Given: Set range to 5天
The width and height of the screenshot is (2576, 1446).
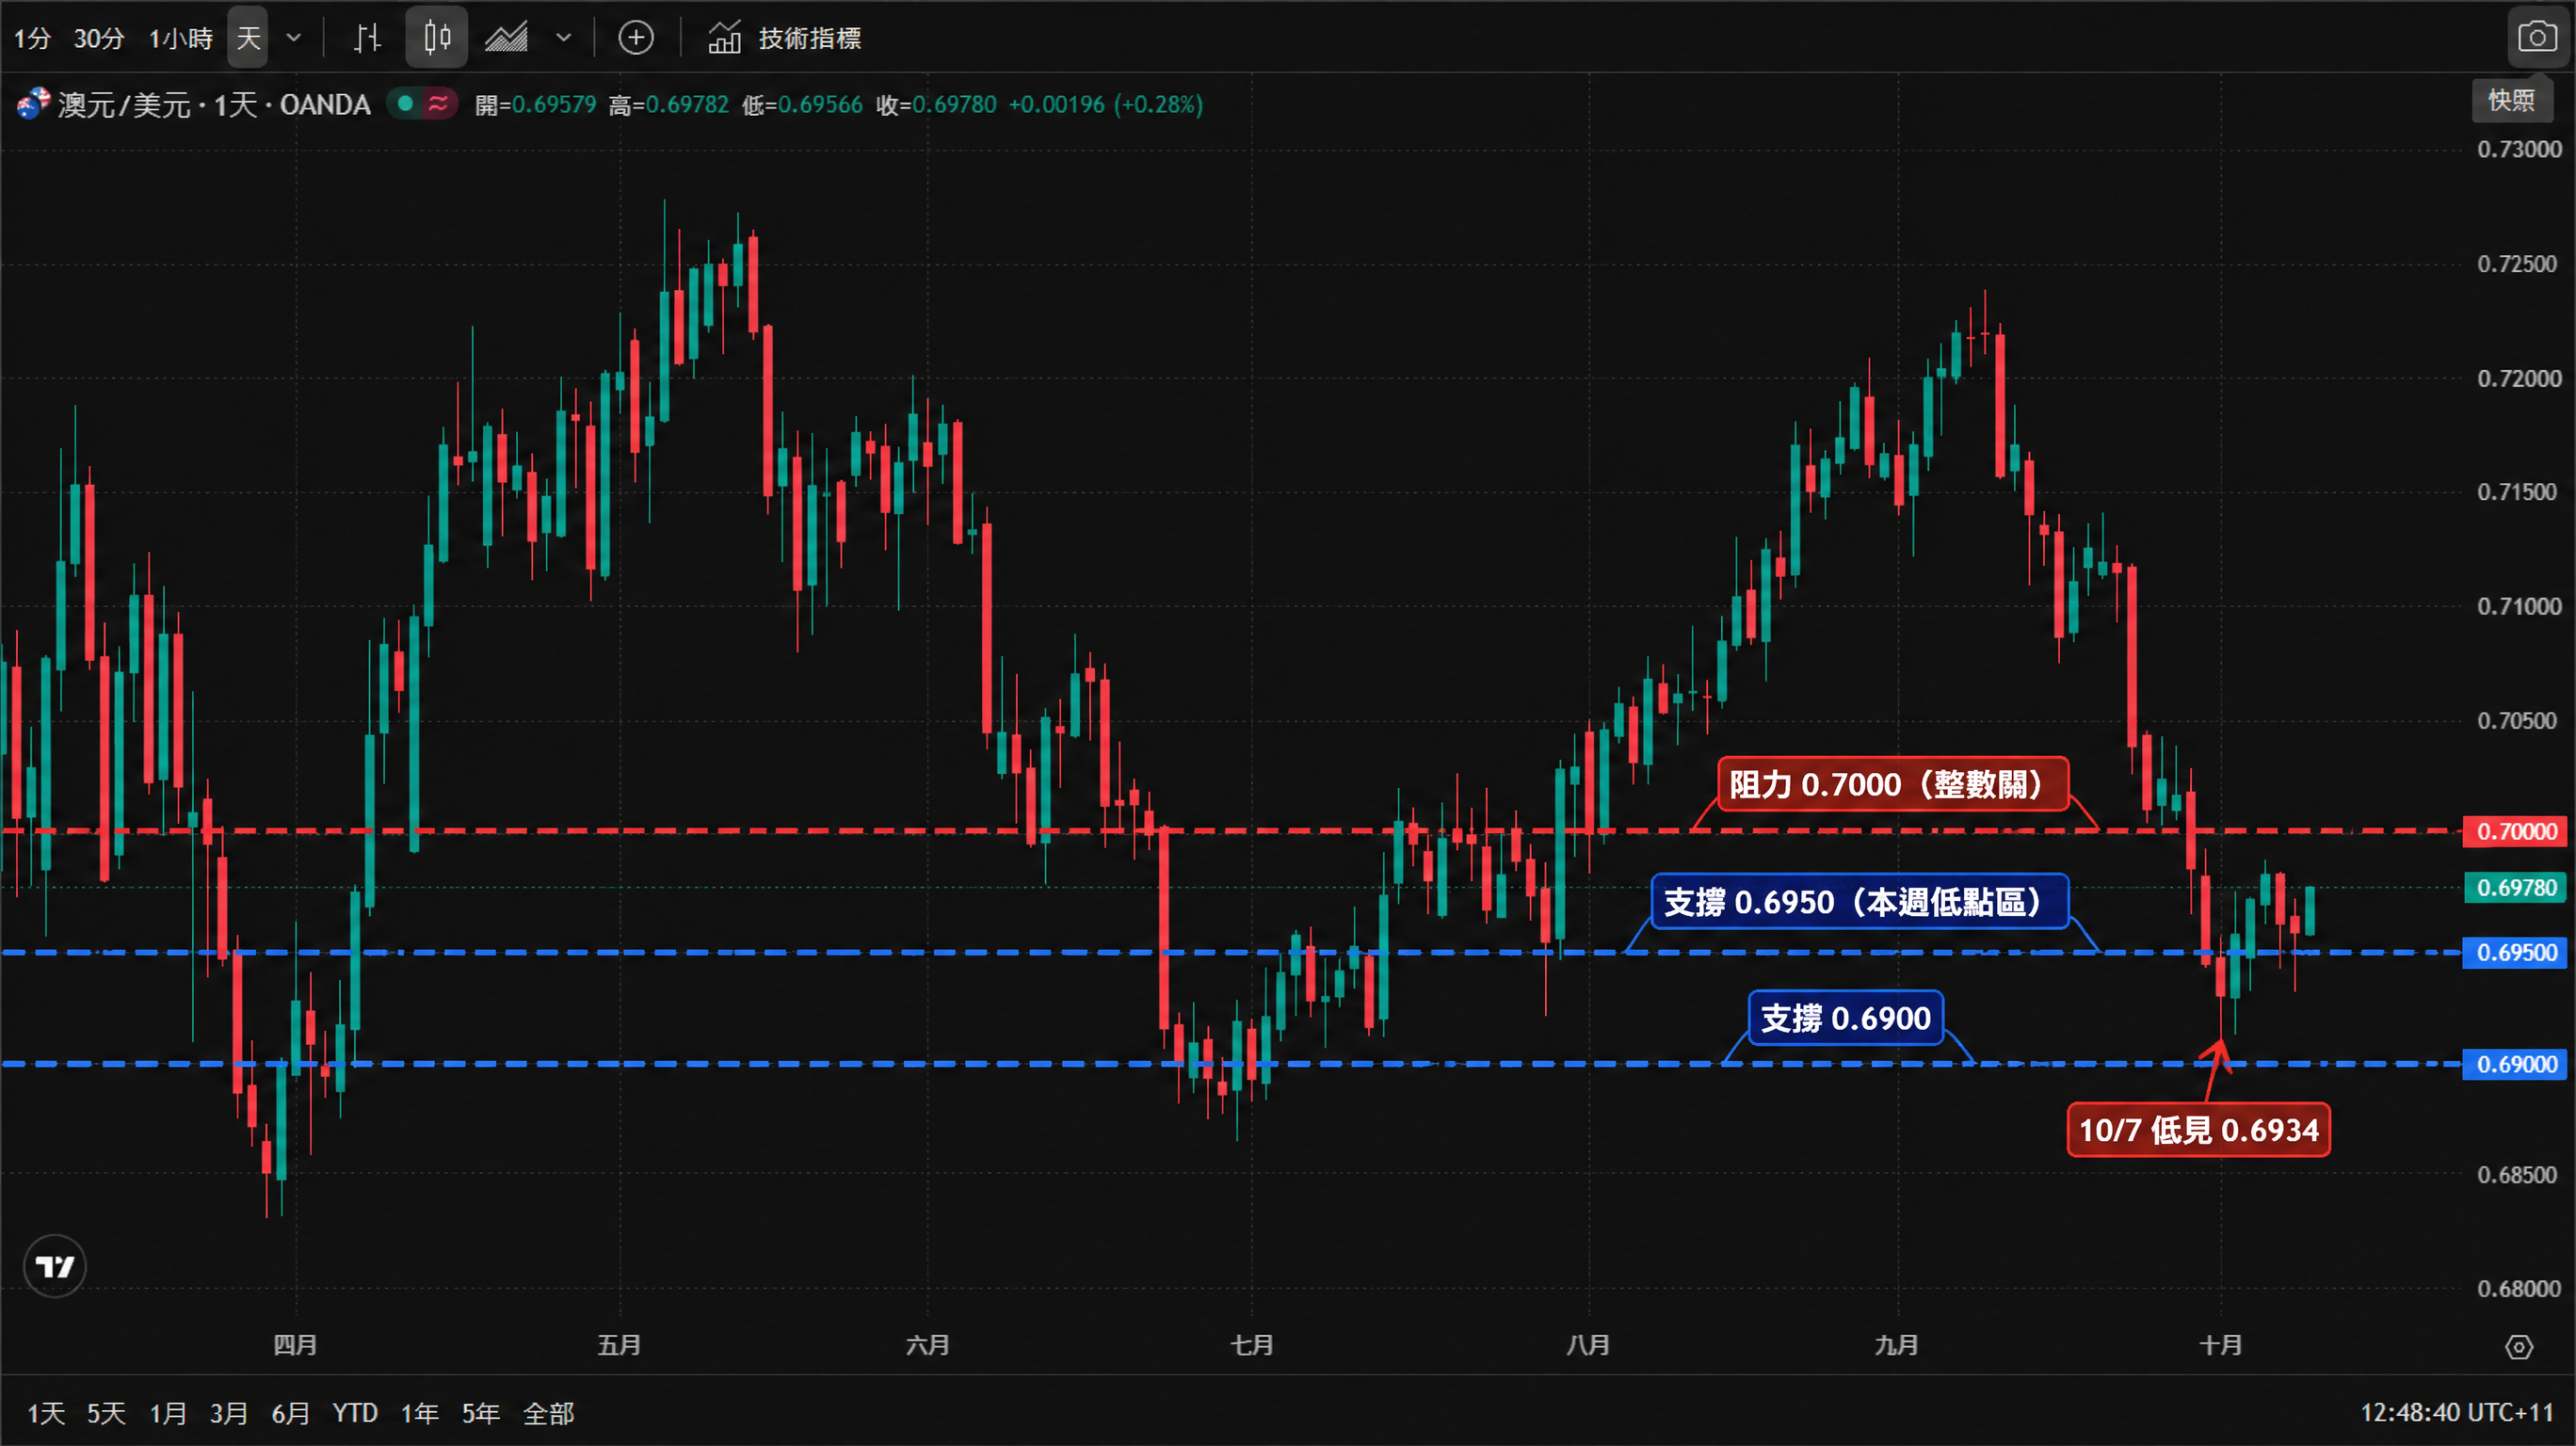Looking at the screenshot, I should pos(106,1413).
